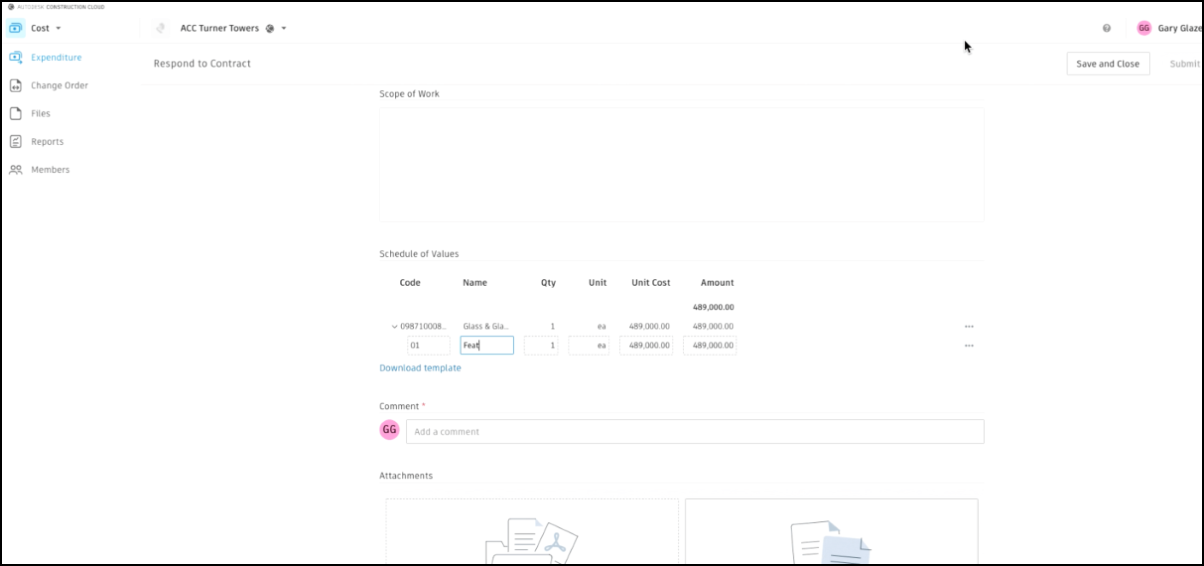This screenshot has width=1204, height=566.
Task: Click inside the Scope of Work text area
Action: point(681,163)
